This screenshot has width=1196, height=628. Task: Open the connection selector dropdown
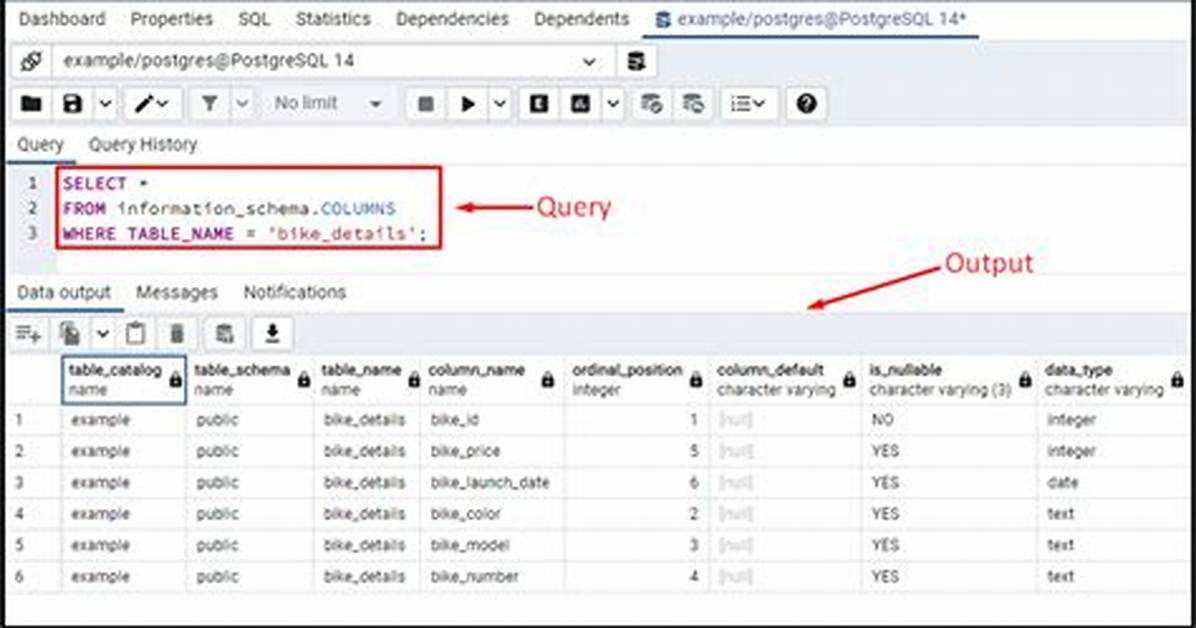333,61
